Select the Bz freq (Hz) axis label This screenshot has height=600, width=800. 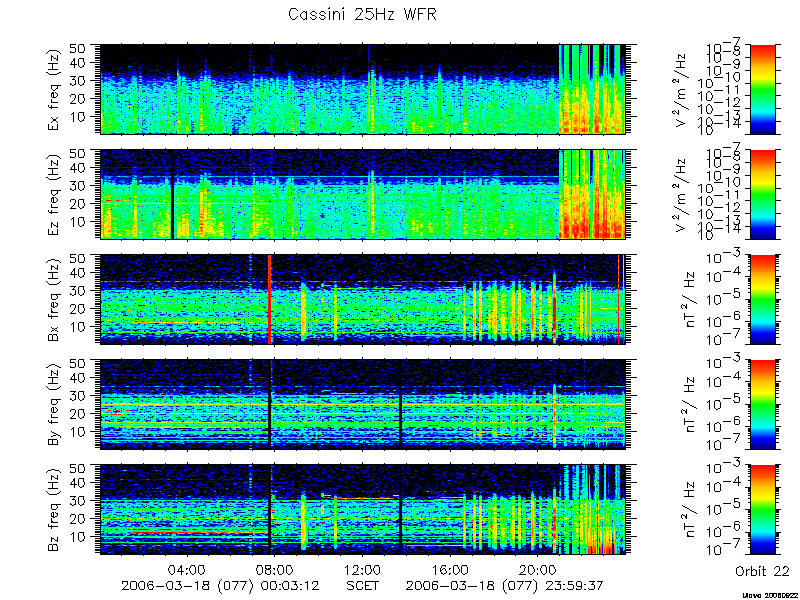coord(54,510)
